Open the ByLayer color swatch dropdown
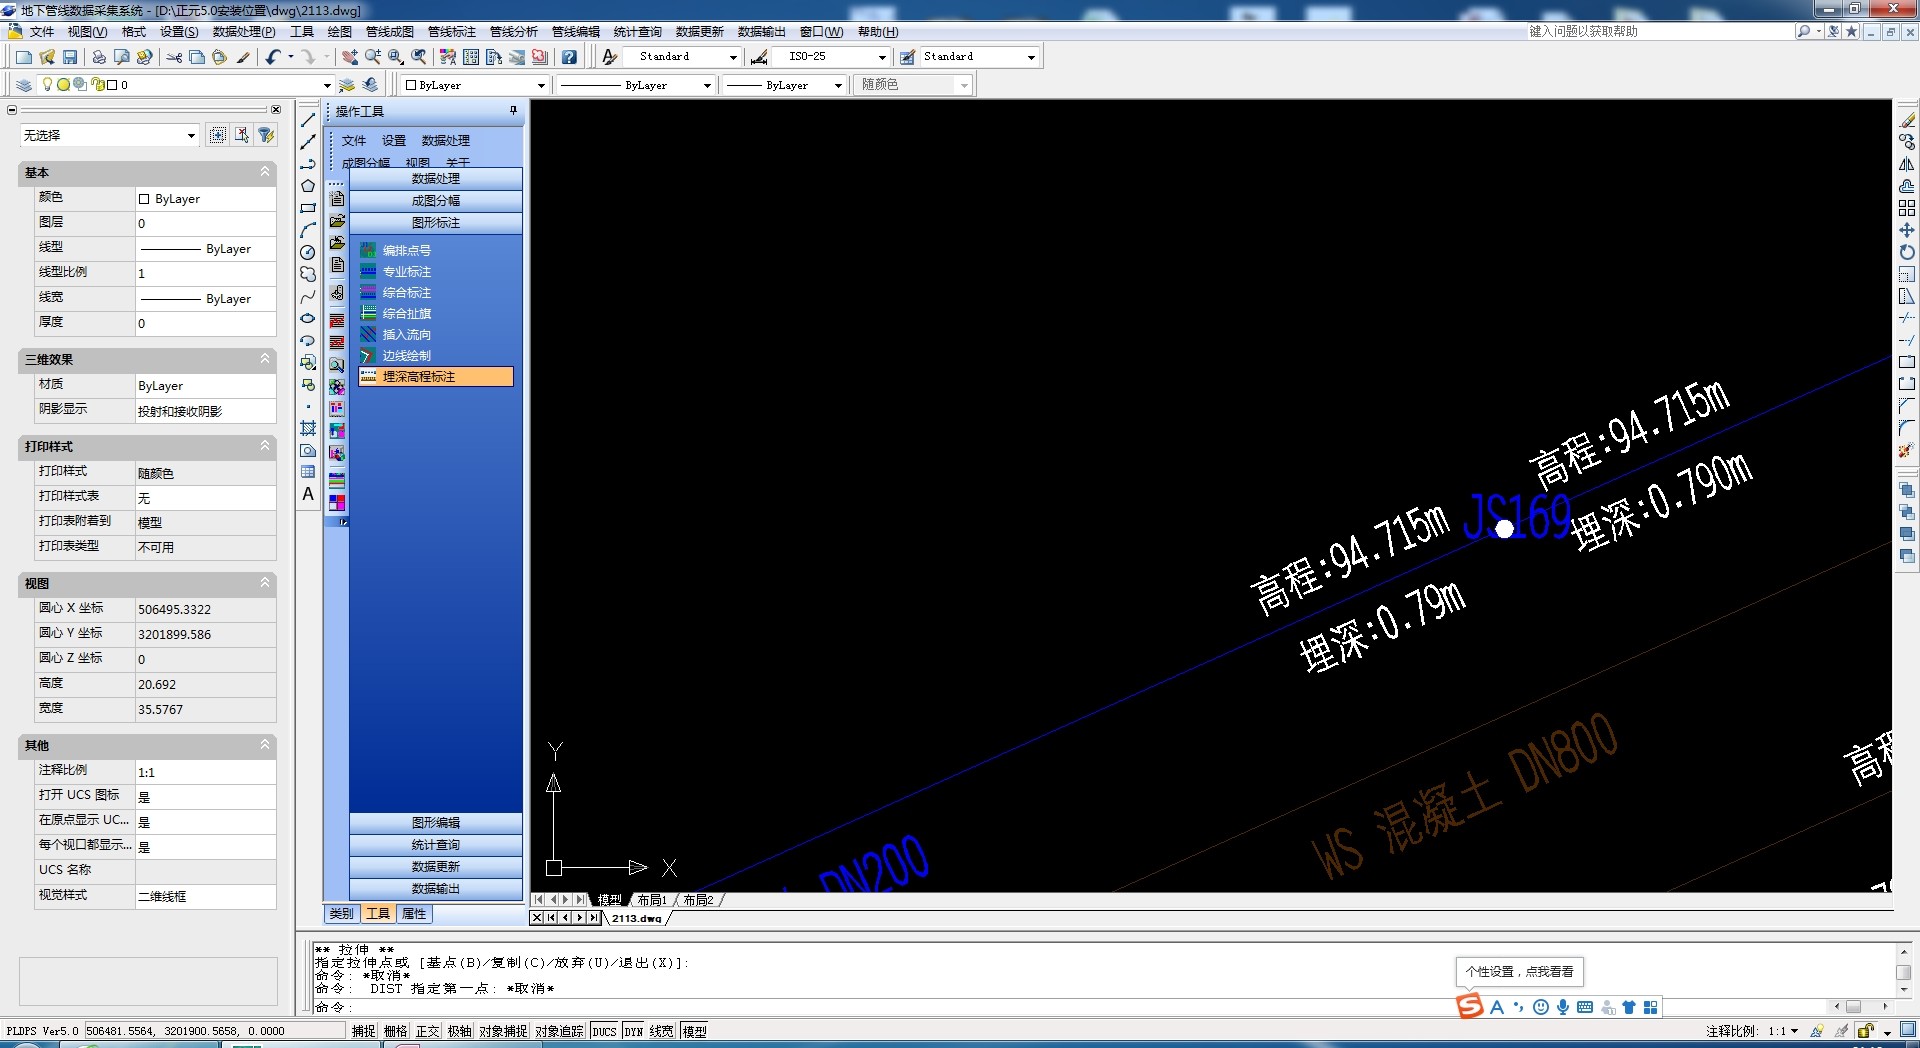 tap(541, 85)
